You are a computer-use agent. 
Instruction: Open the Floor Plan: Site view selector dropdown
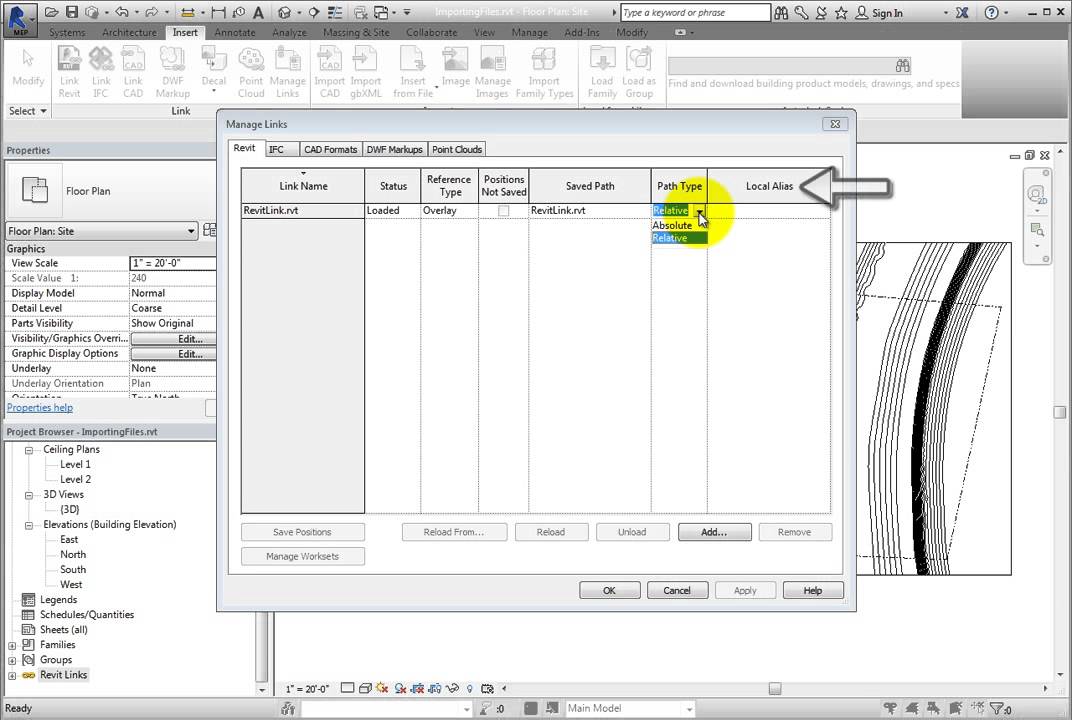[x=191, y=231]
